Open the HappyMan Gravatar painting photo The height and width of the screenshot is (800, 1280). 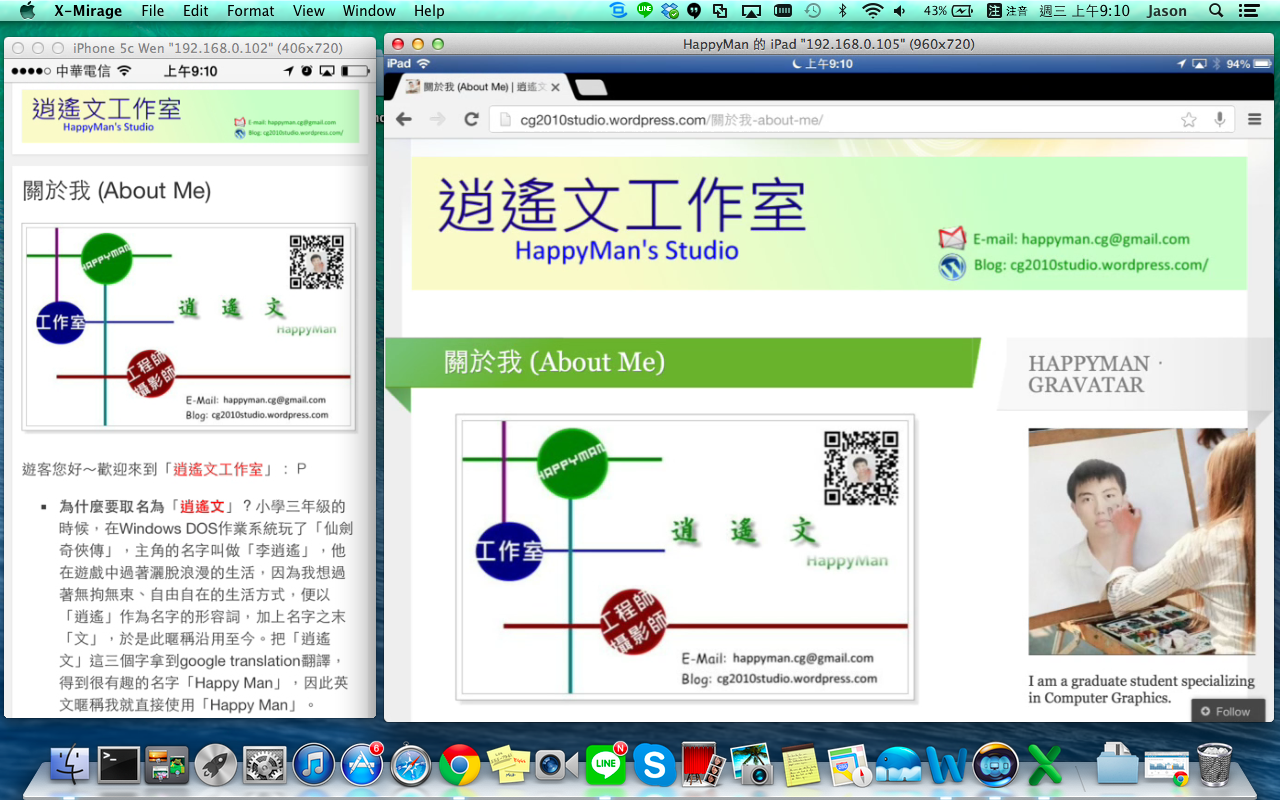pos(1141,541)
